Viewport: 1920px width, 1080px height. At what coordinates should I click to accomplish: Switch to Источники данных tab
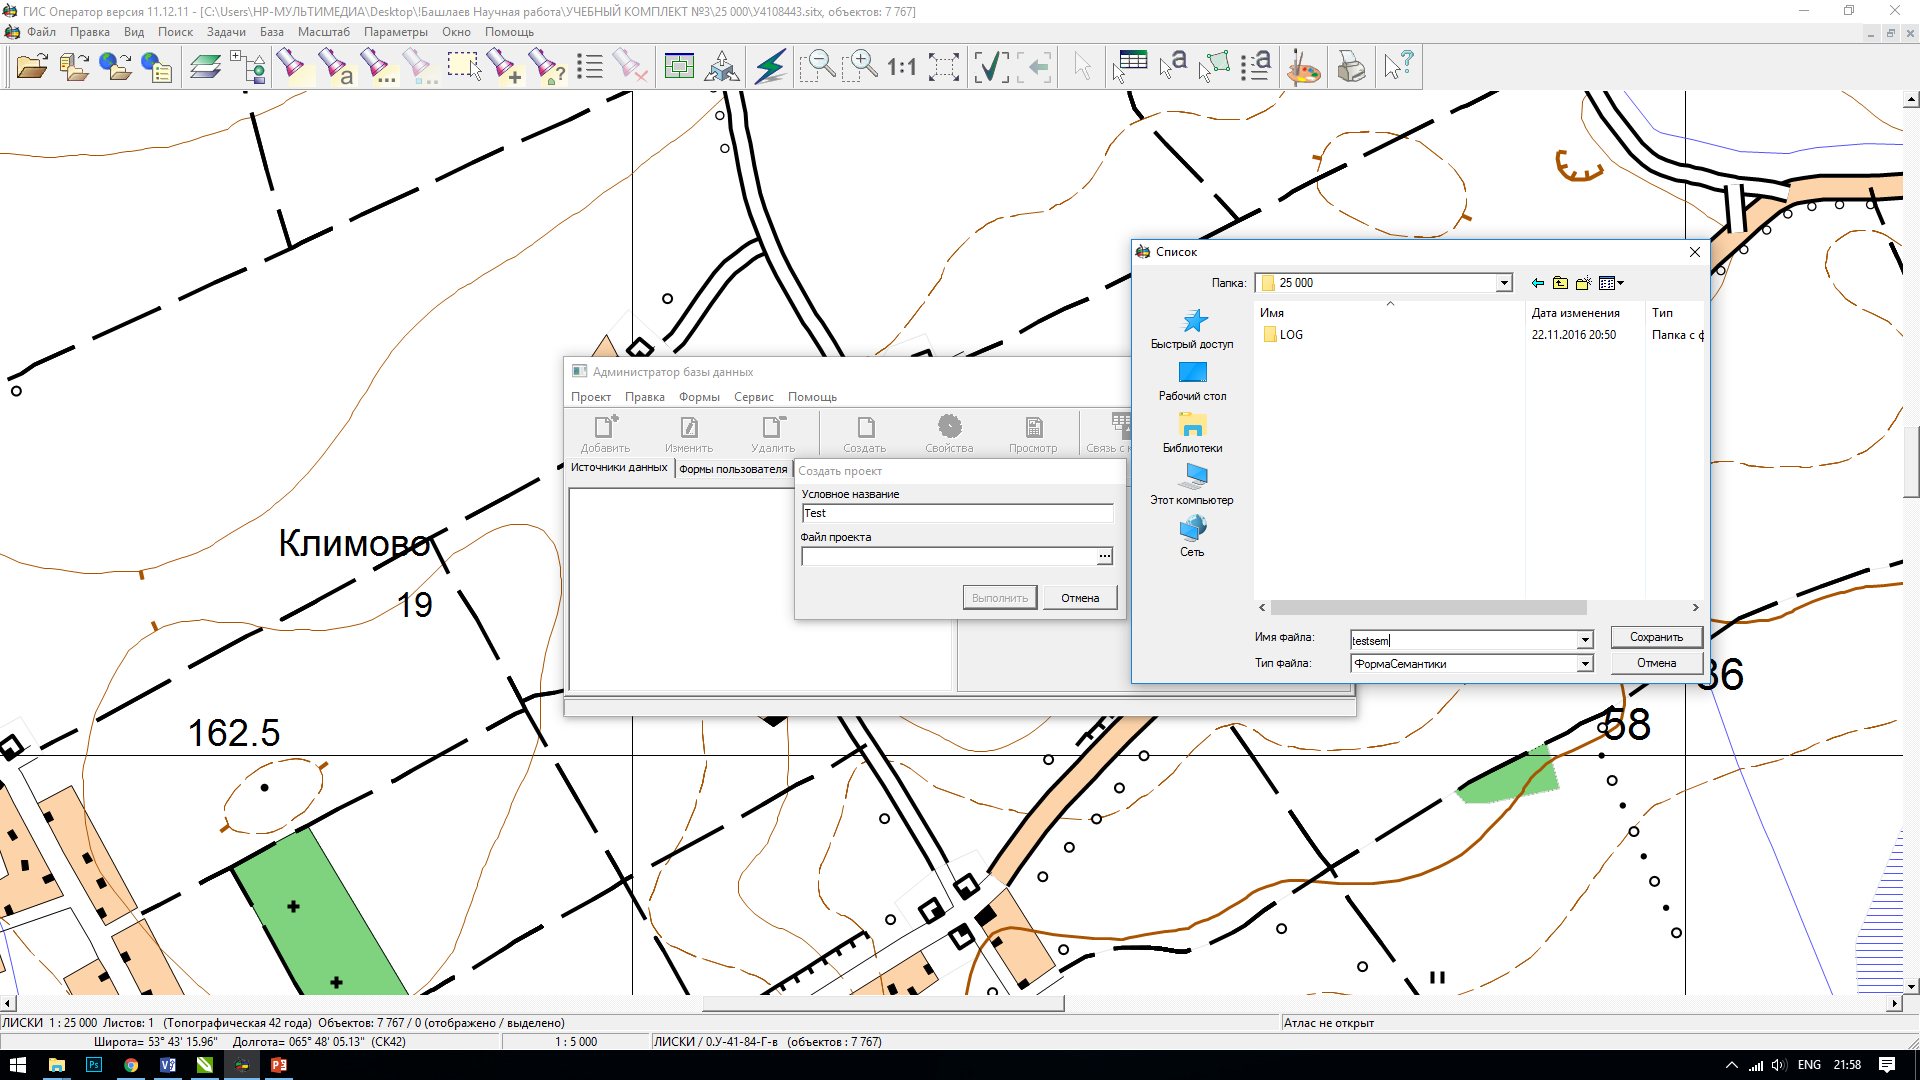pyautogui.click(x=619, y=468)
